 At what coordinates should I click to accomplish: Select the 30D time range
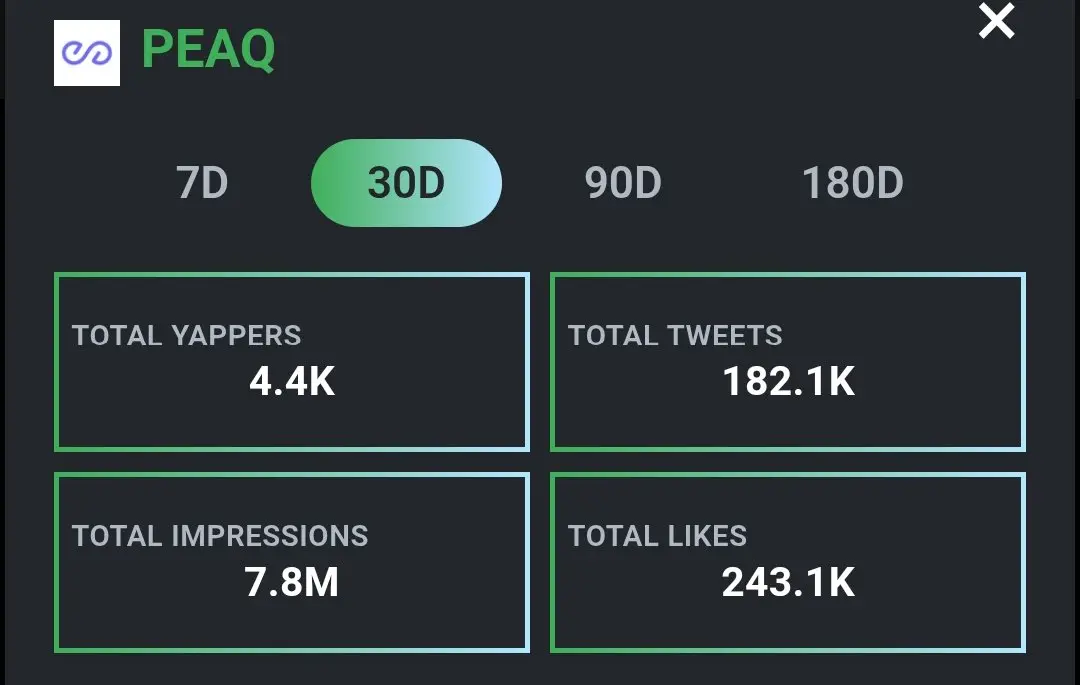coord(406,183)
